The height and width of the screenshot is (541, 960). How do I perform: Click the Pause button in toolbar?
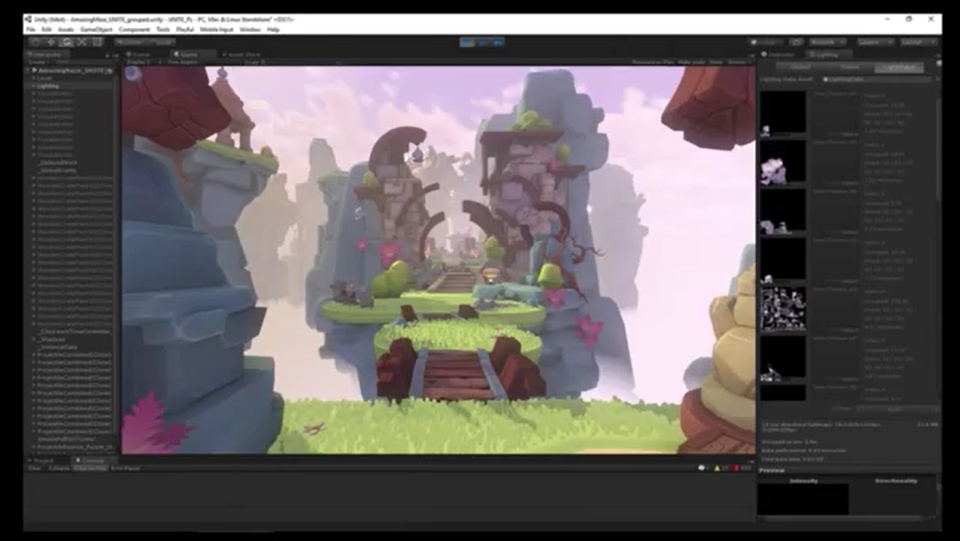coord(482,42)
